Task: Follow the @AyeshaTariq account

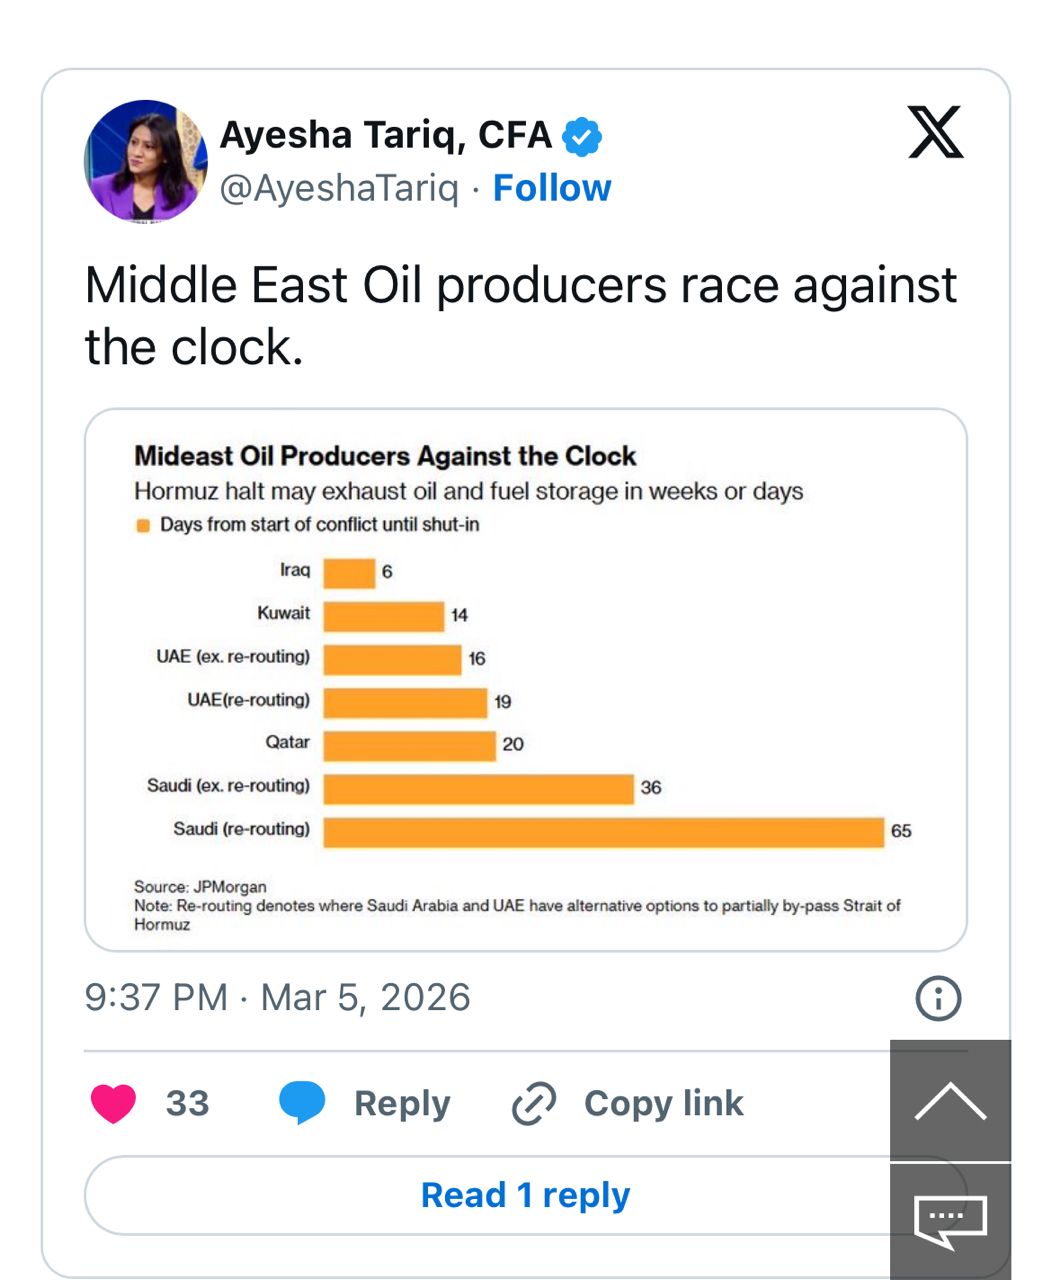Action: point(552,188)
